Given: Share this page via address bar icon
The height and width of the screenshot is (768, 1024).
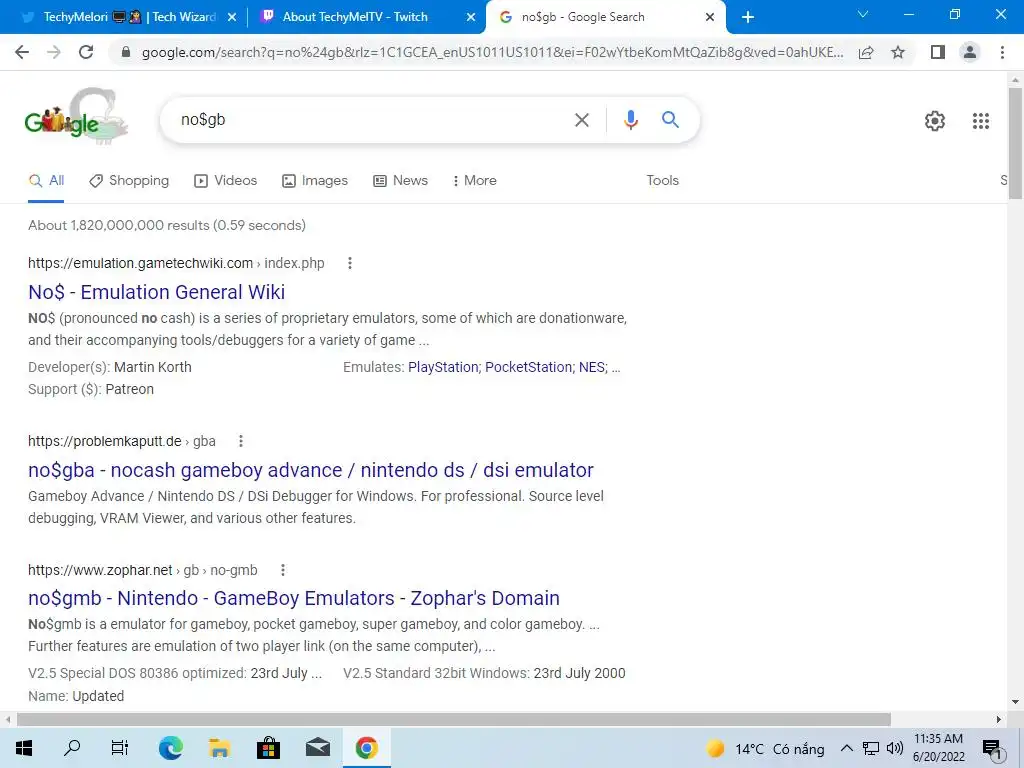Looking at the screenshot, I should 866,52.
